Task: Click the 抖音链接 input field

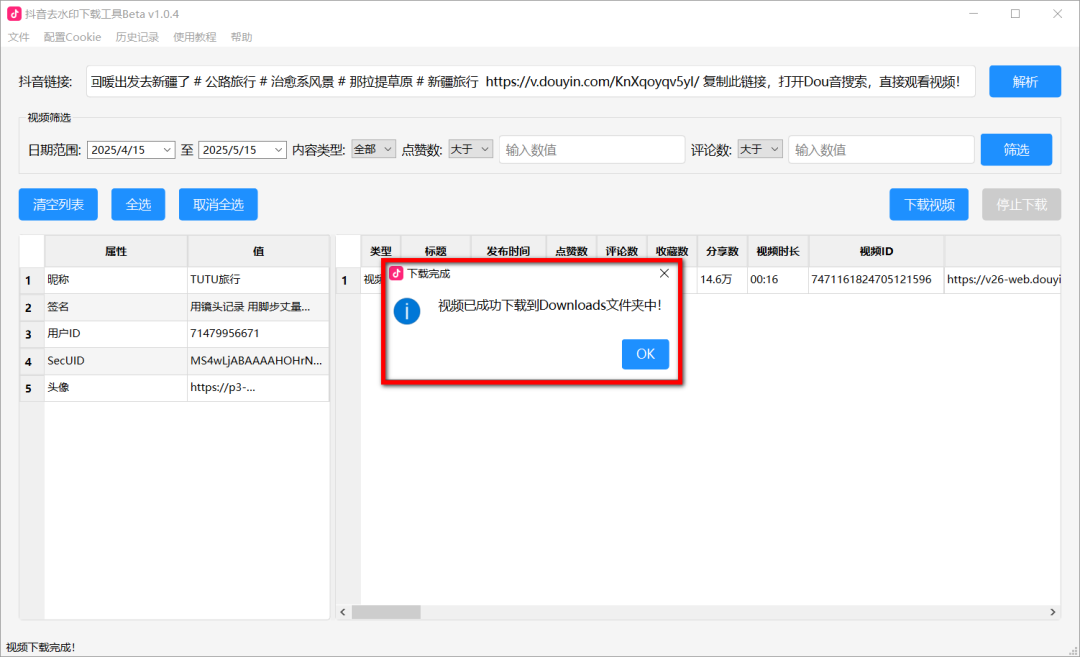Action: click(530, 82)
